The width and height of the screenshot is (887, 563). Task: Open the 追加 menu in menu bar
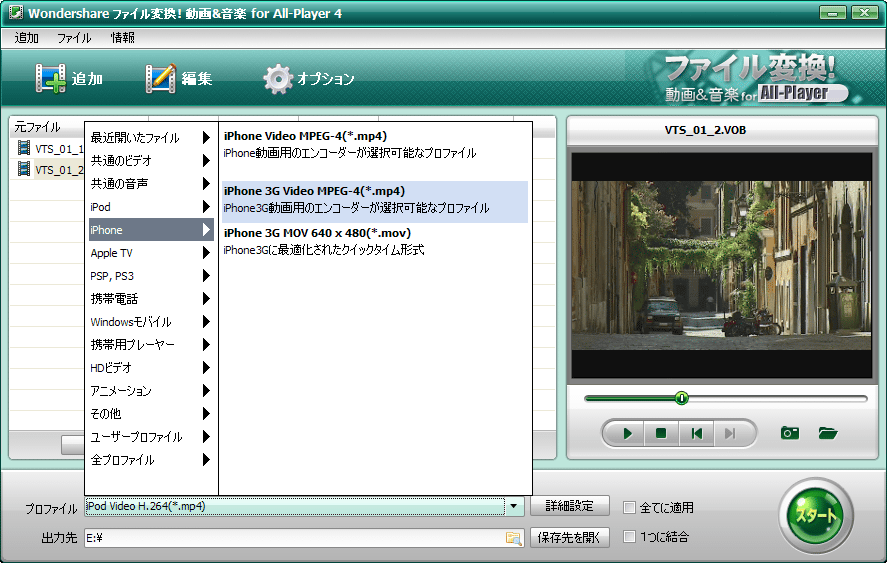tap(27, 38)
